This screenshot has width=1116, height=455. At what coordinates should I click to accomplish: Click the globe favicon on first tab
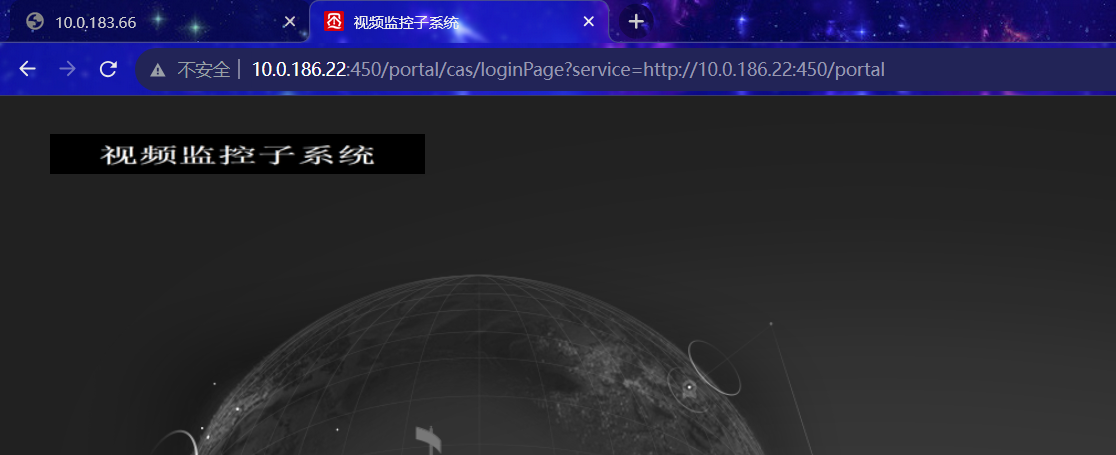click(35, 22)
